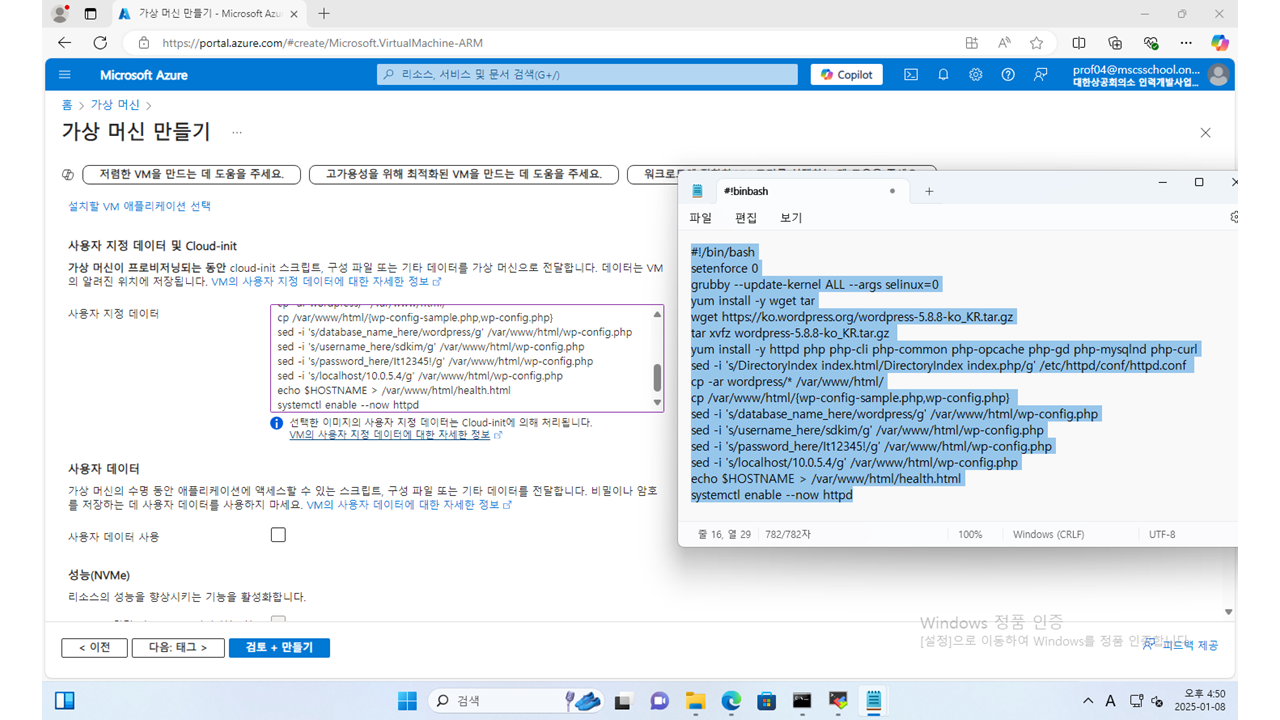The height and width of the screenshot is (720, 1280).
Task: Open the Windows Start menu
Action: (407, 701)
